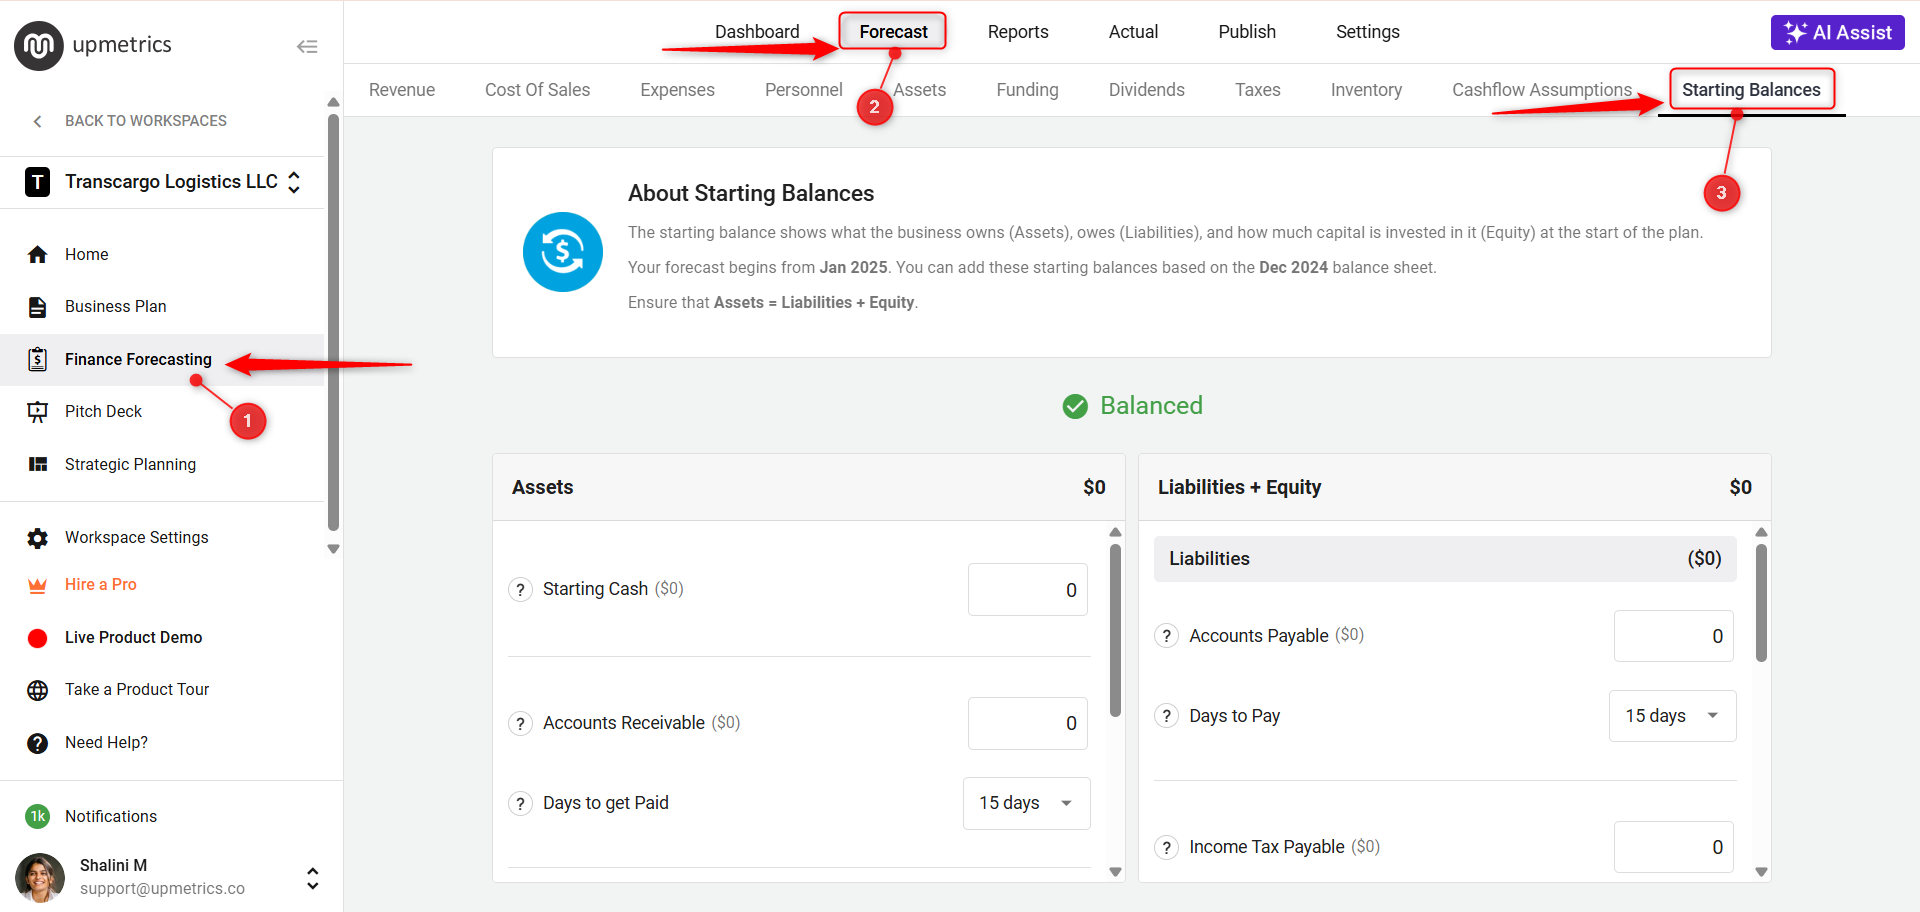This screenshot has height=912, width=1920.
Task: Click the Business Plan document icon
Action: (38, 307)
